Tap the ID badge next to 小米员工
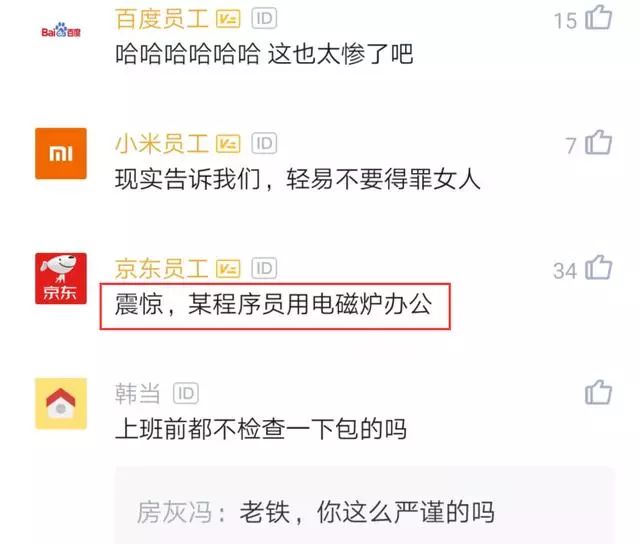640x544 pixels. 264,143
